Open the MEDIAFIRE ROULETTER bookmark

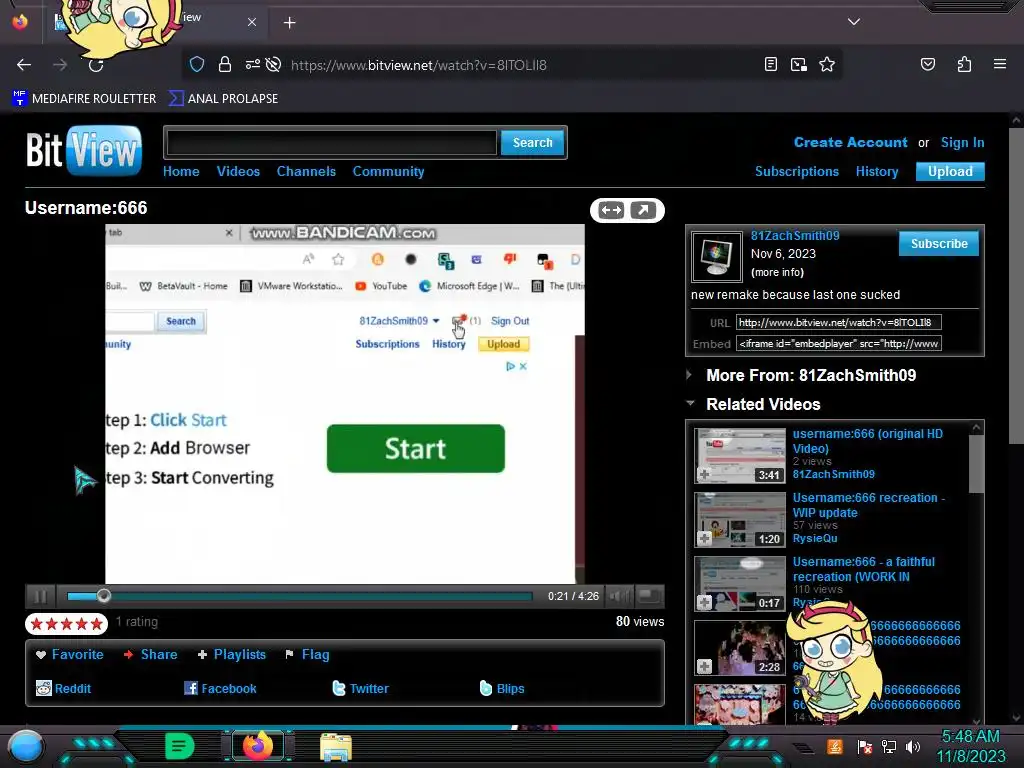click(84, 99)
